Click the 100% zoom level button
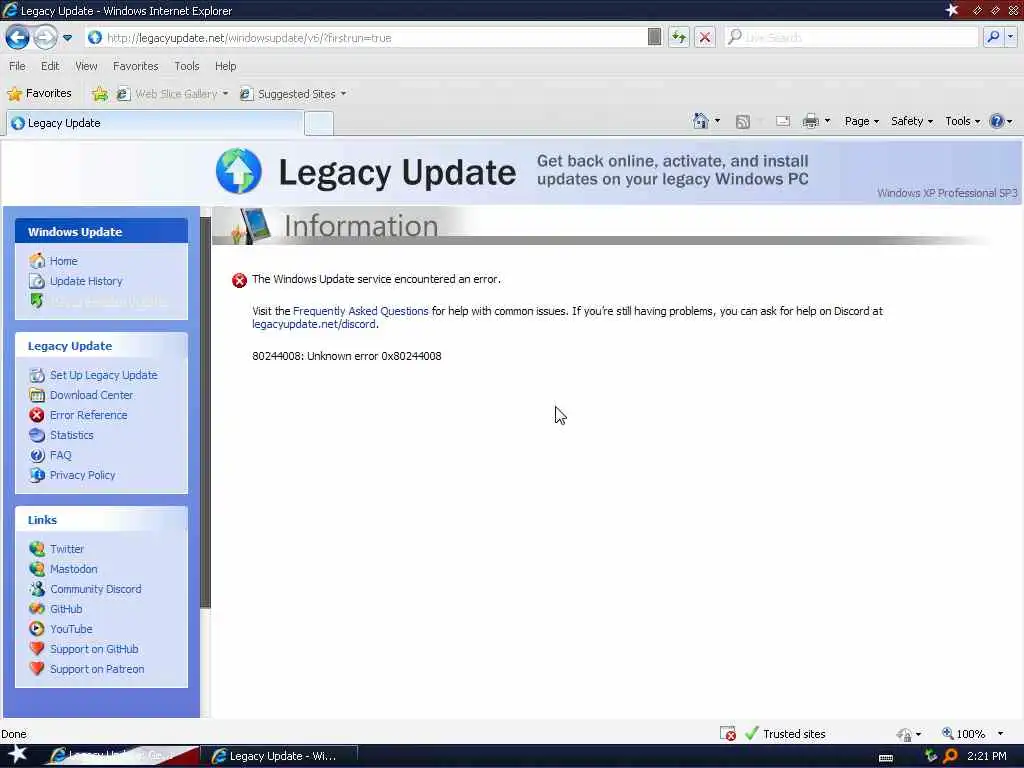 pos(964,734)
